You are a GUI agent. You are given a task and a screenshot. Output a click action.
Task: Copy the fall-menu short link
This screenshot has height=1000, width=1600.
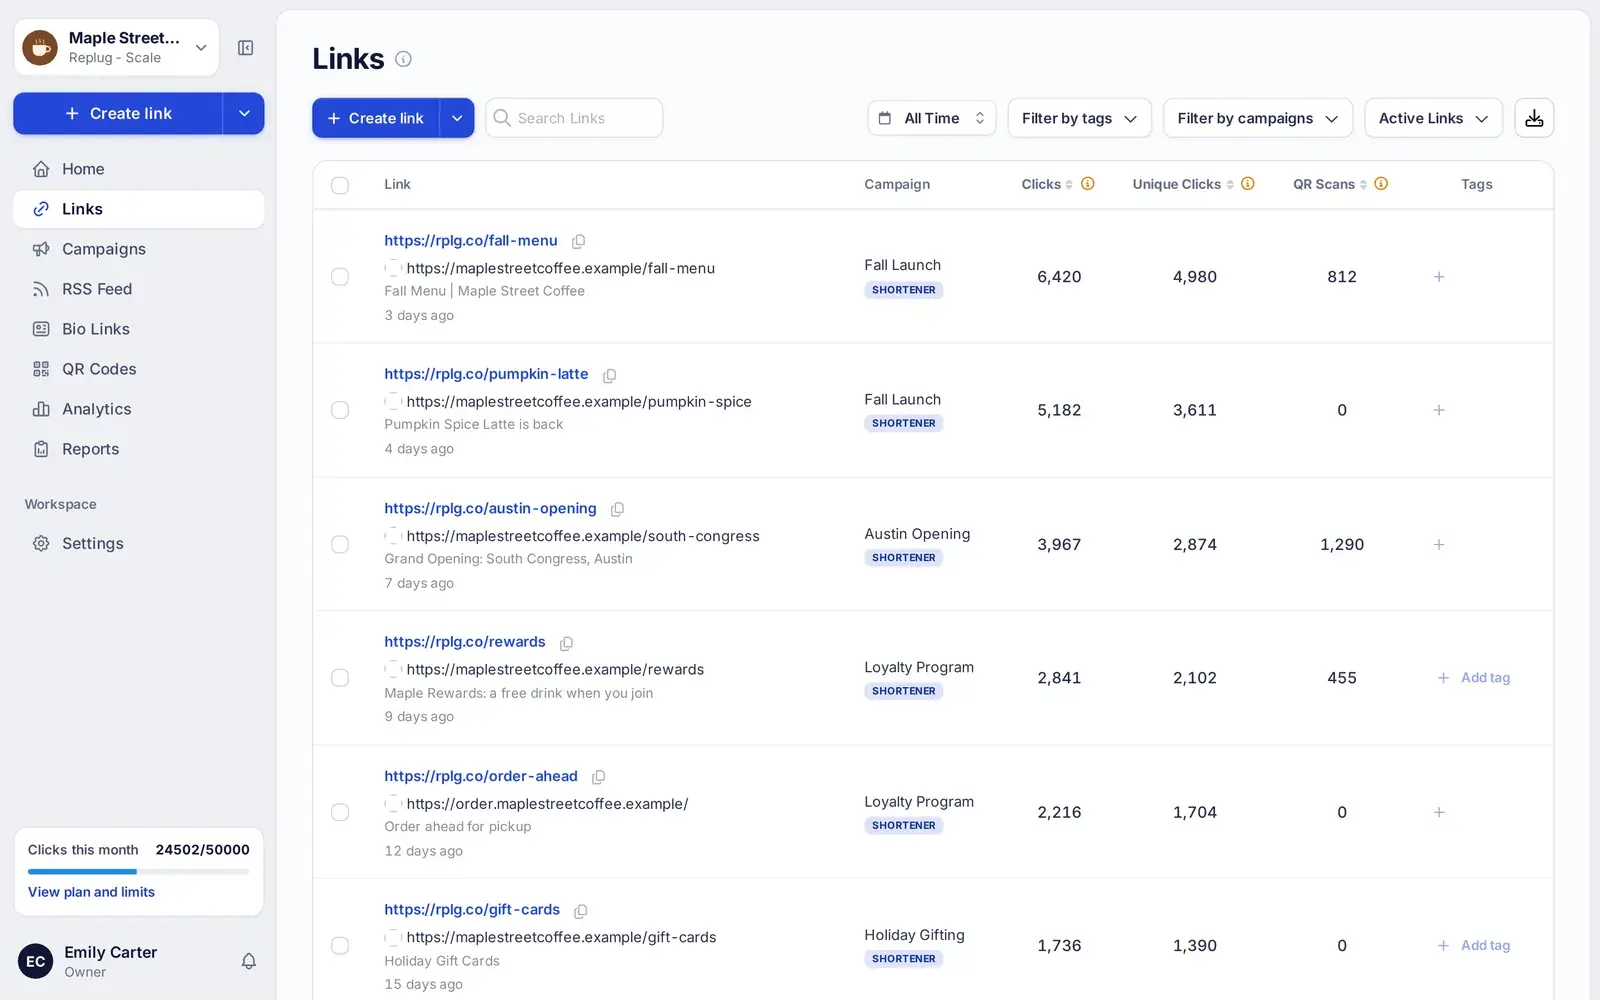578,241
